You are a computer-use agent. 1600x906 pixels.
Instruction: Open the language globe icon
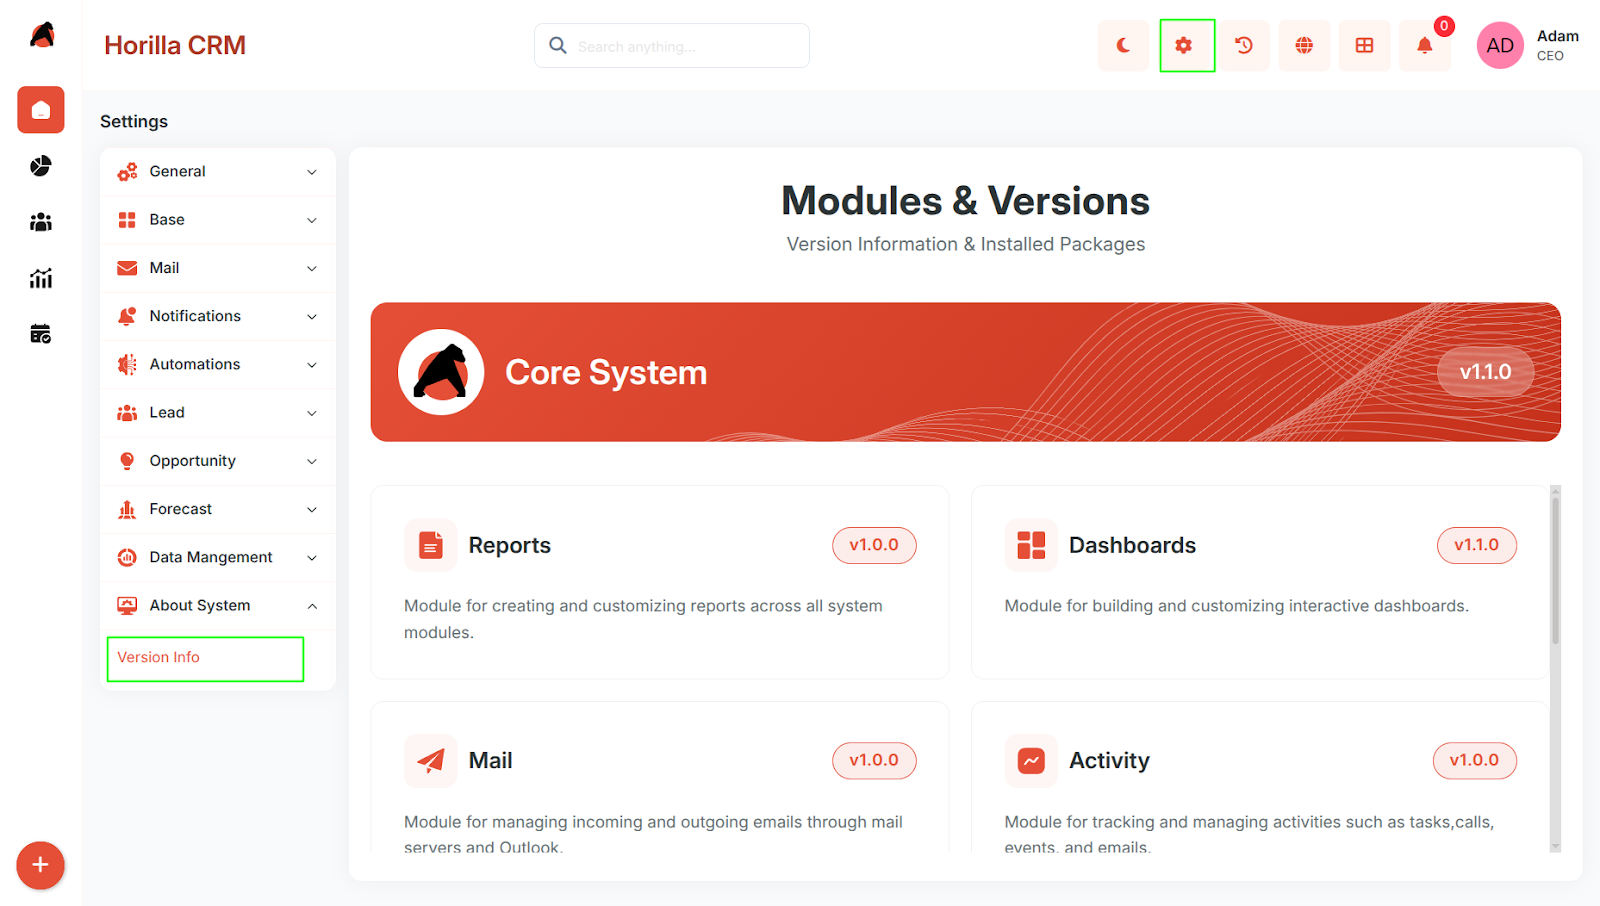click(x=1304, y=45)
